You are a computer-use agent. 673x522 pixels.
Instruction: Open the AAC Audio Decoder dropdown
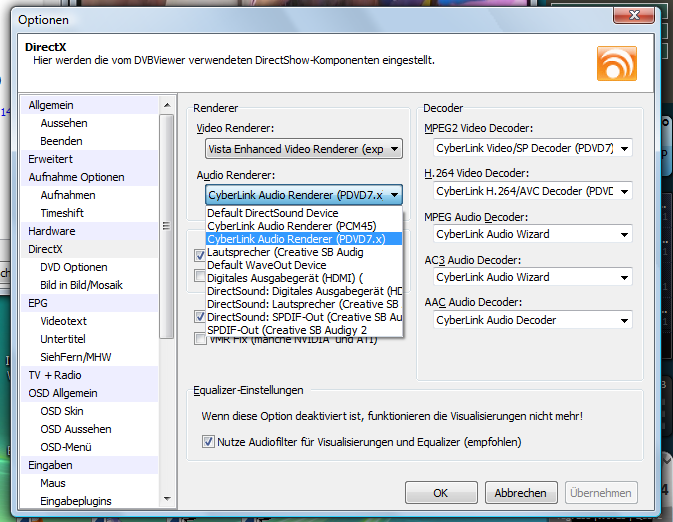tap(532, 320)
